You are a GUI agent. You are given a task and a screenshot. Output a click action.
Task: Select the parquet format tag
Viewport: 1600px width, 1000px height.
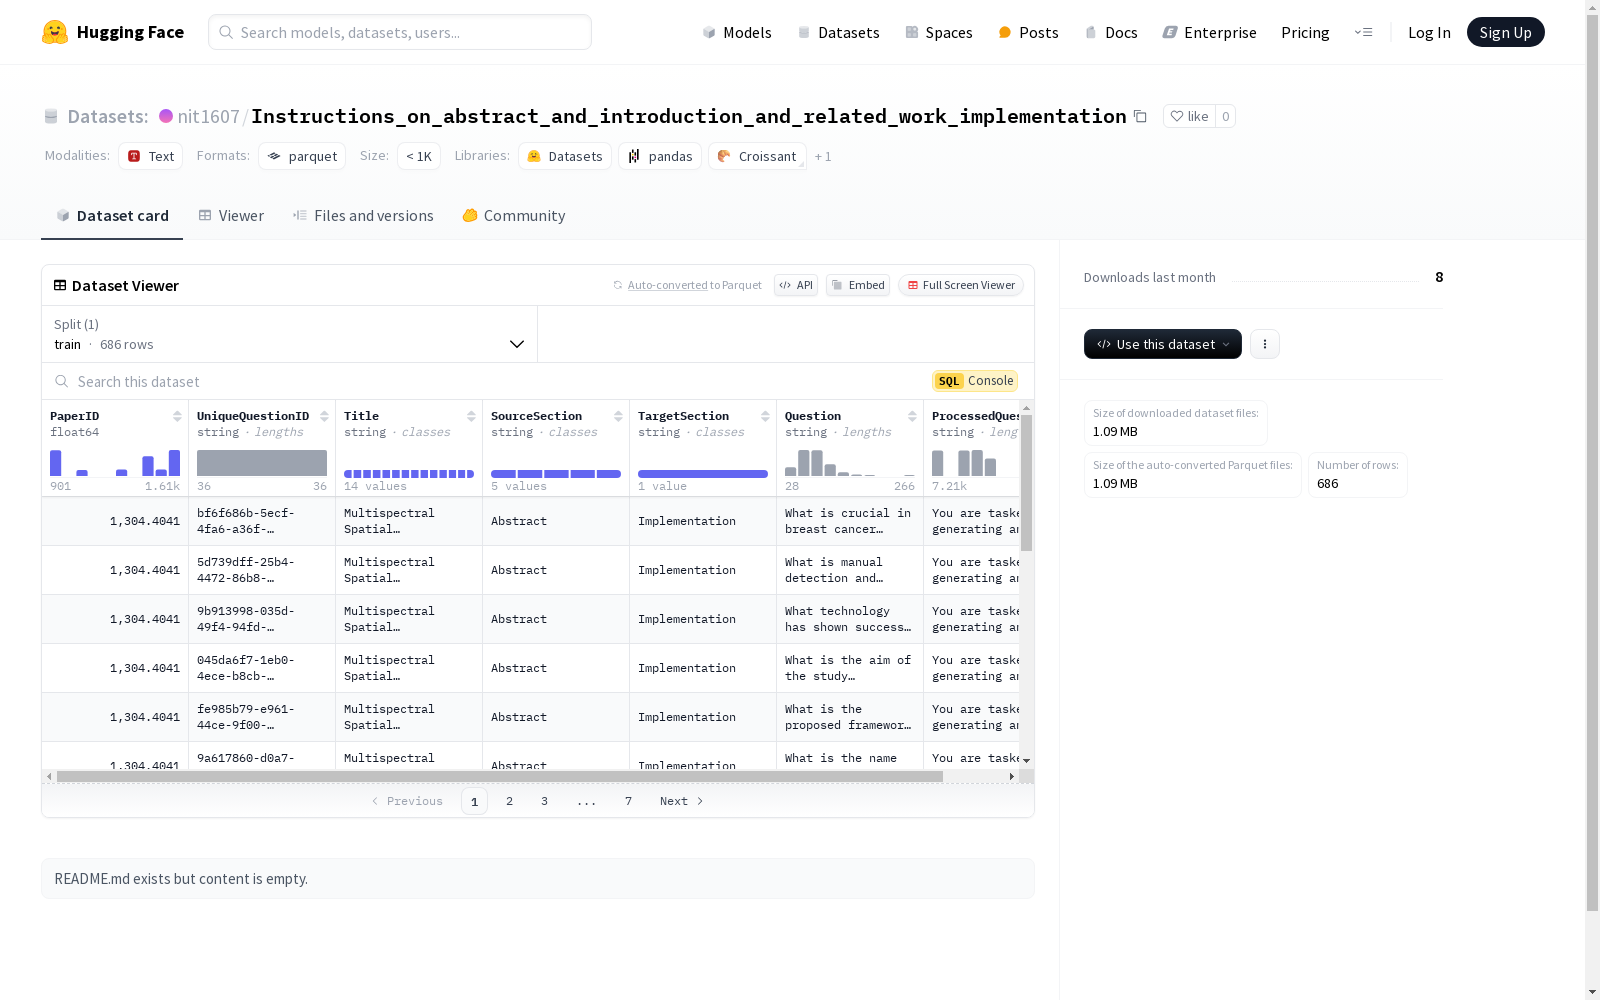tap(302, 156)
